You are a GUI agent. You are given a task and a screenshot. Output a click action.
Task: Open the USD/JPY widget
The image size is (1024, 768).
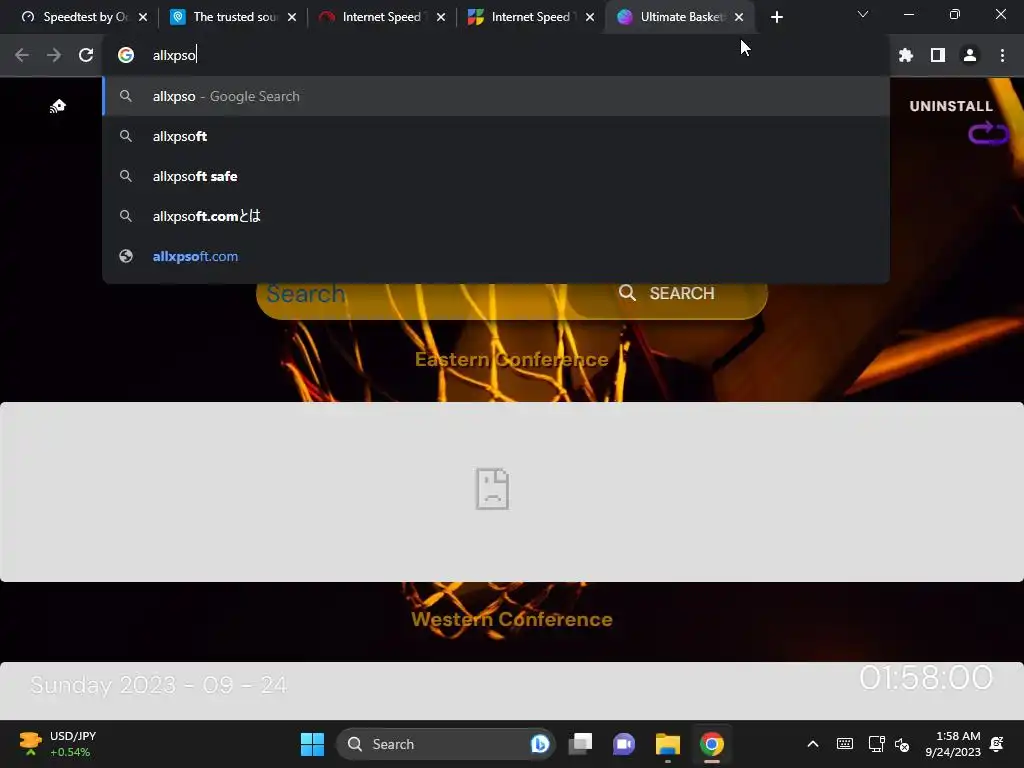point(57,744)
